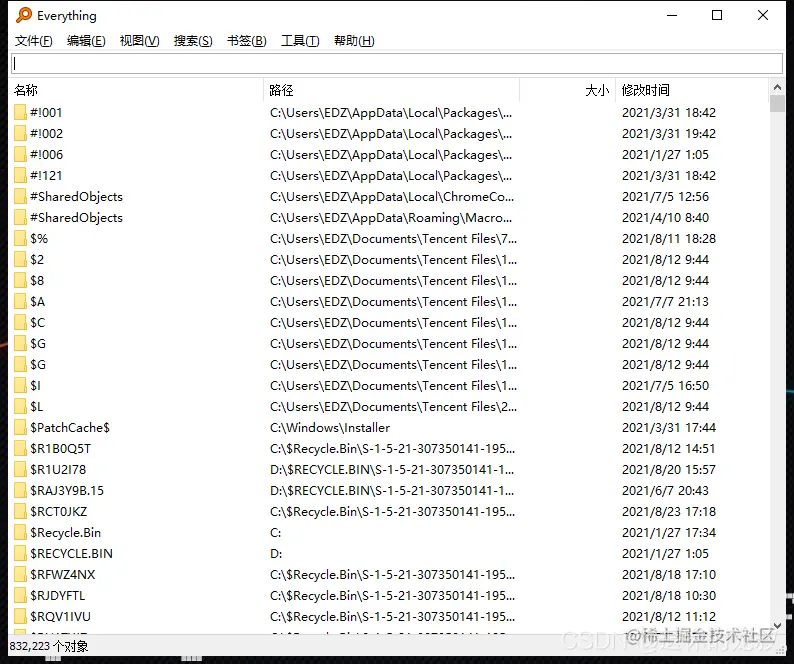Image resolution: width=794 pixels, height=664 pixels.
Task: Click the scrollbar up arrow
Action: [777, 87]
